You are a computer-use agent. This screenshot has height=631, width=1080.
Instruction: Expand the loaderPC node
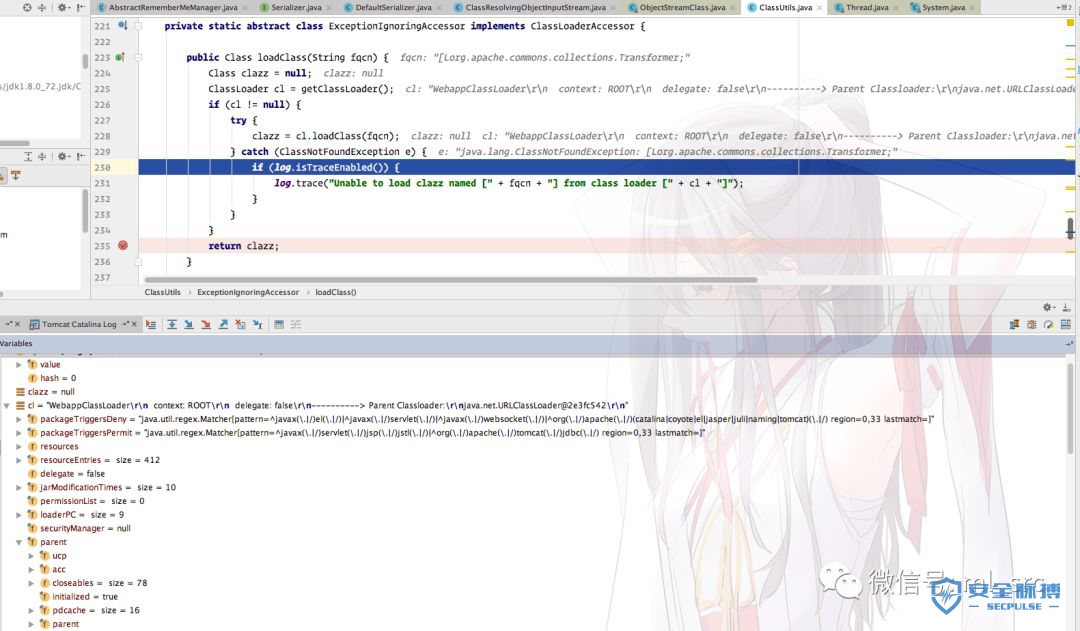(x=19, y=515)
